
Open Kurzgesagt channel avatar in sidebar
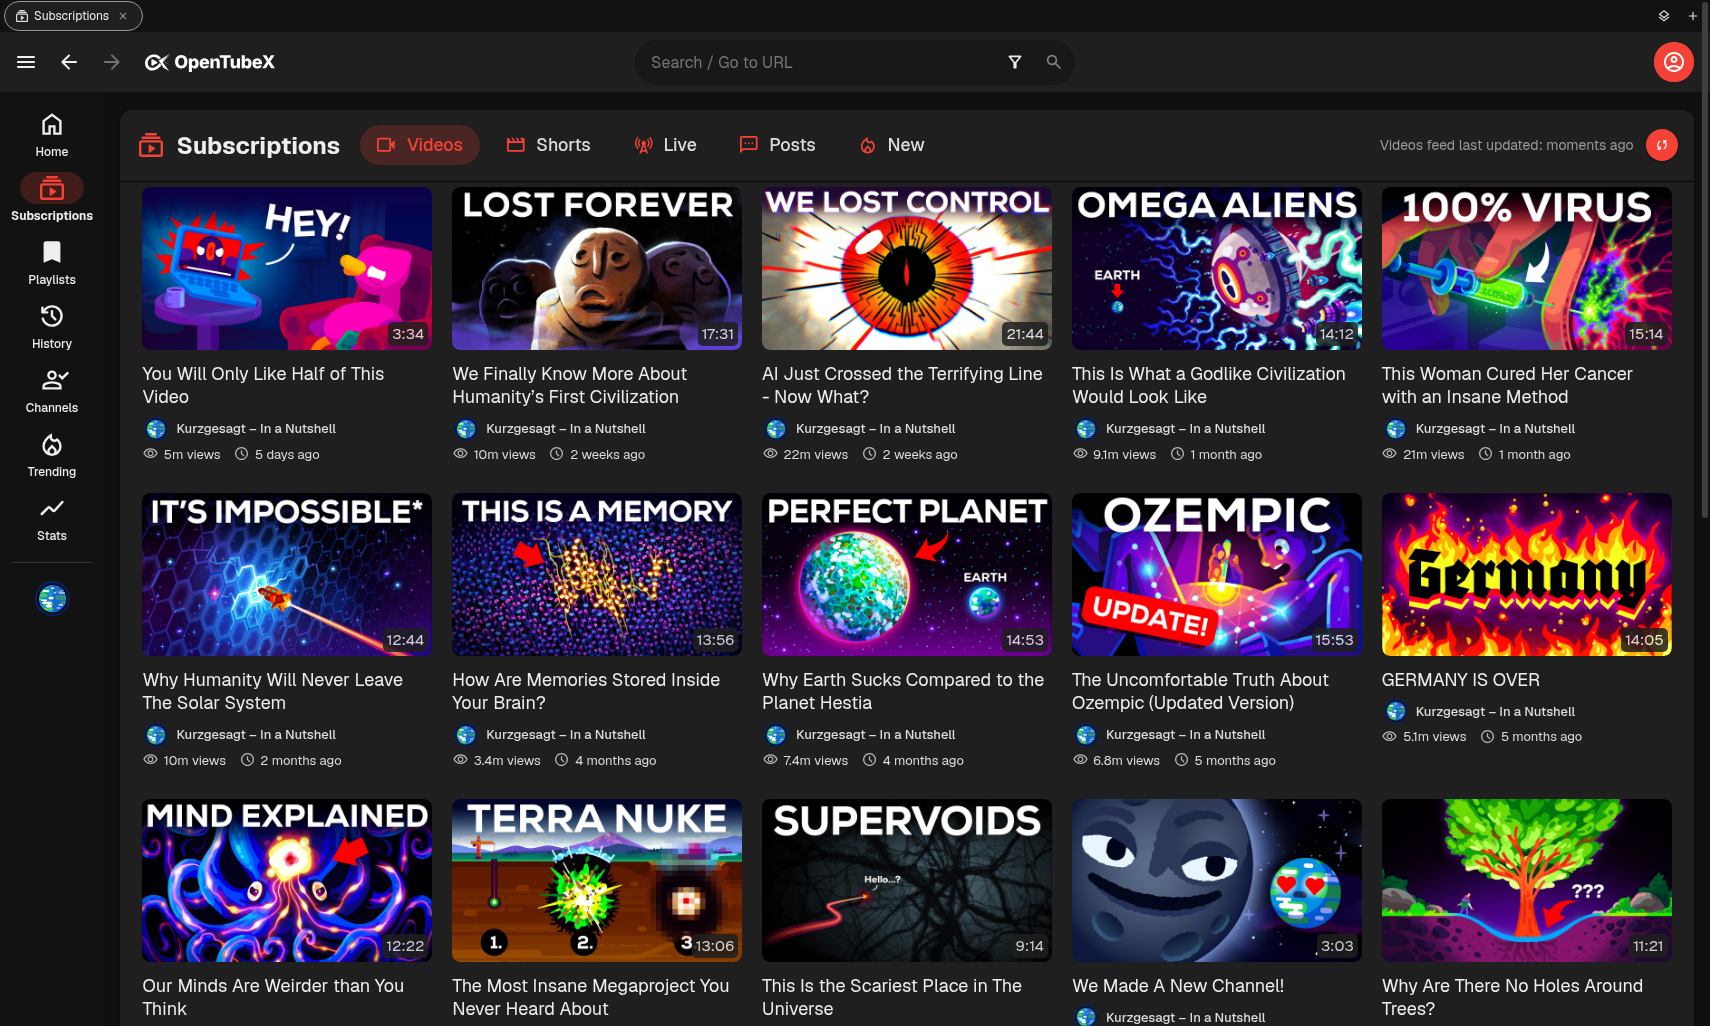pos(52,598)
